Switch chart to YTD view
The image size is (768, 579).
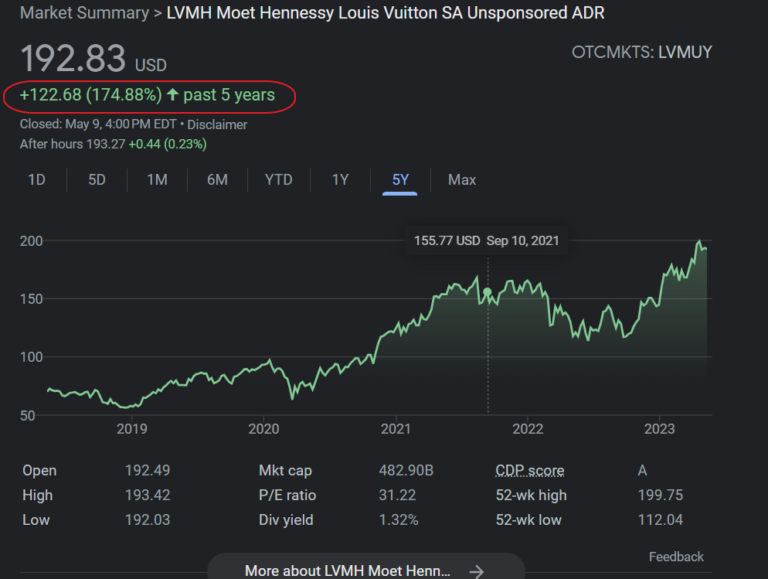(x=278, y=180)
